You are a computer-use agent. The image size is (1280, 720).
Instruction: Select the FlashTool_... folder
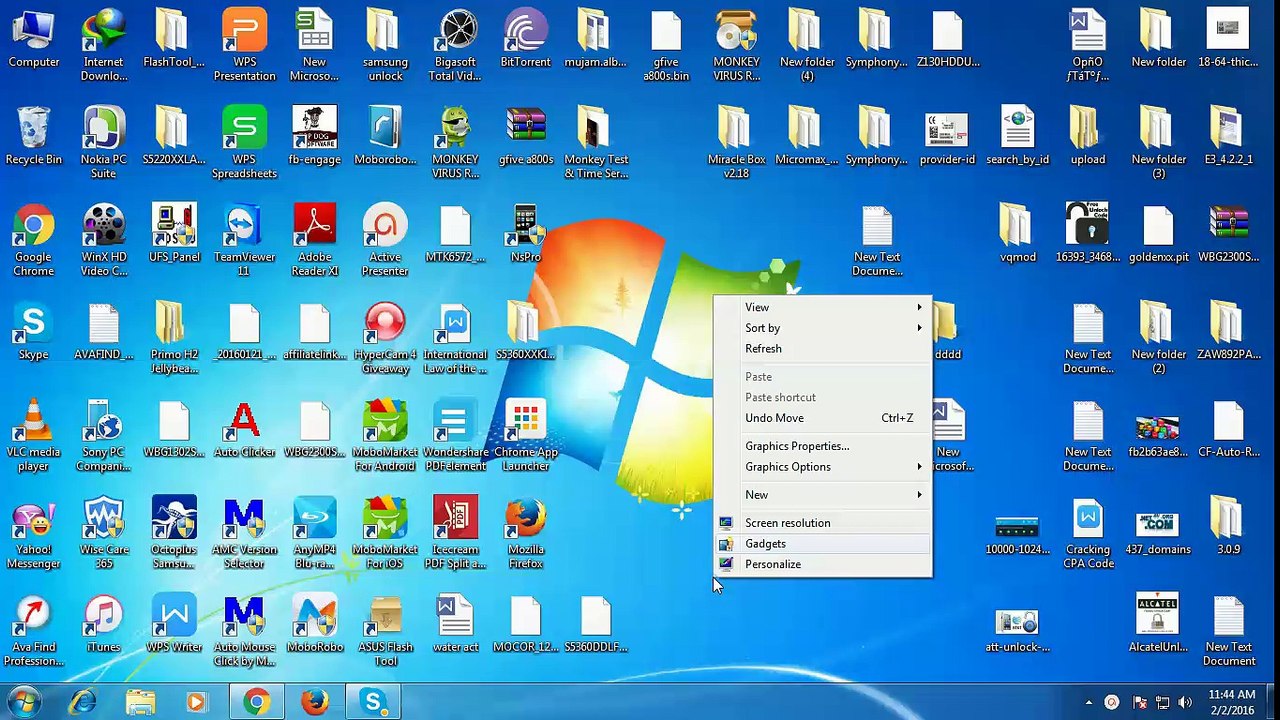[x=174, y=39]
